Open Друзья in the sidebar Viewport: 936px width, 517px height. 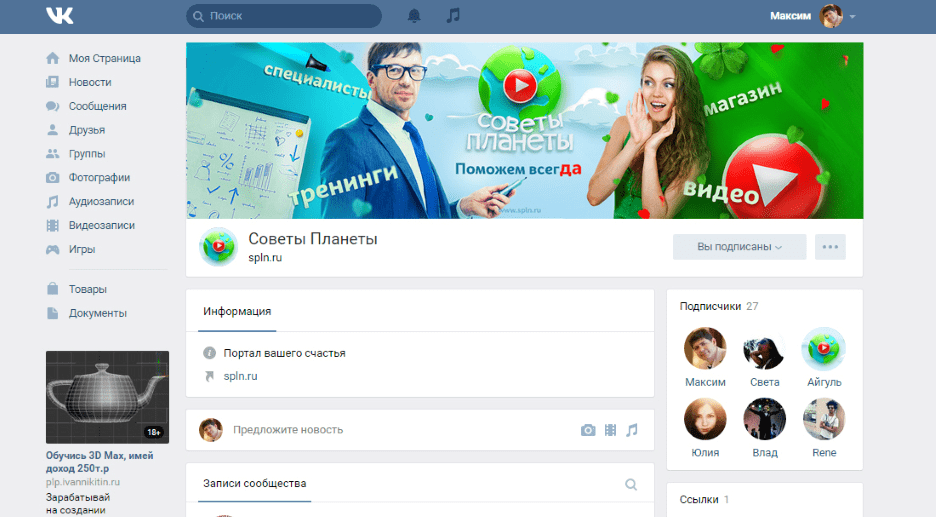point(87,130)
